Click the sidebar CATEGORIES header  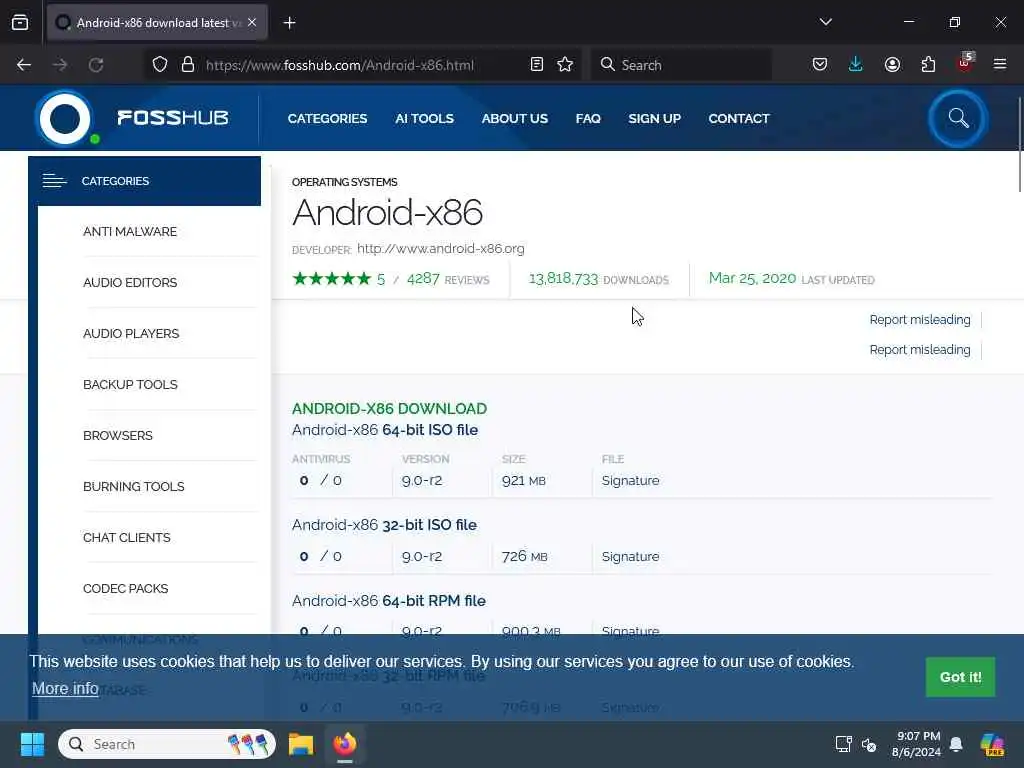coord(144,181)
